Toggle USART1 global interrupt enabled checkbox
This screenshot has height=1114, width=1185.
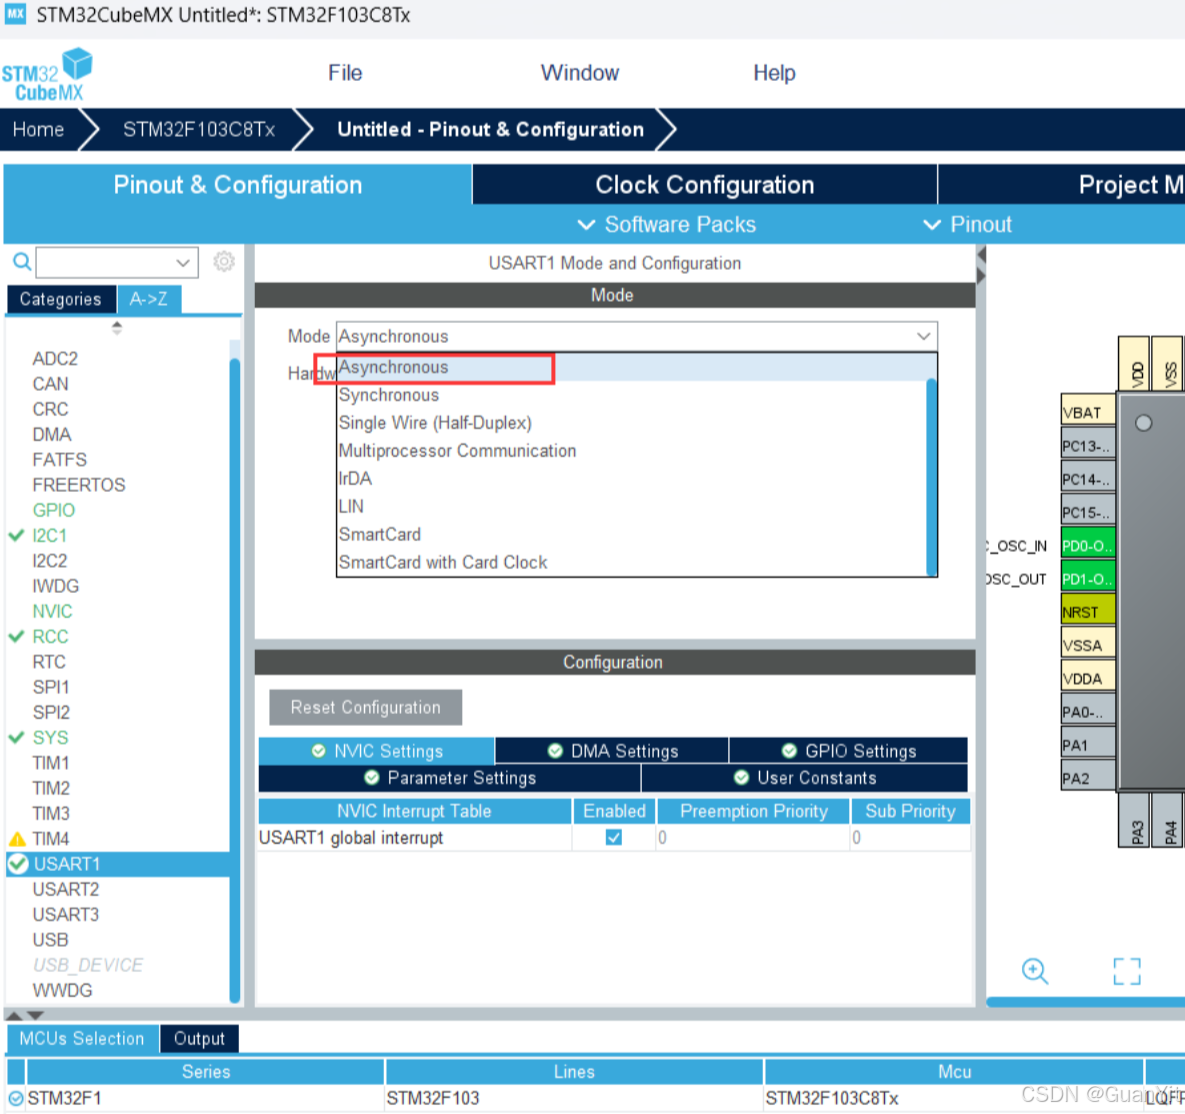pyautogui.click(x=614, y=837)
